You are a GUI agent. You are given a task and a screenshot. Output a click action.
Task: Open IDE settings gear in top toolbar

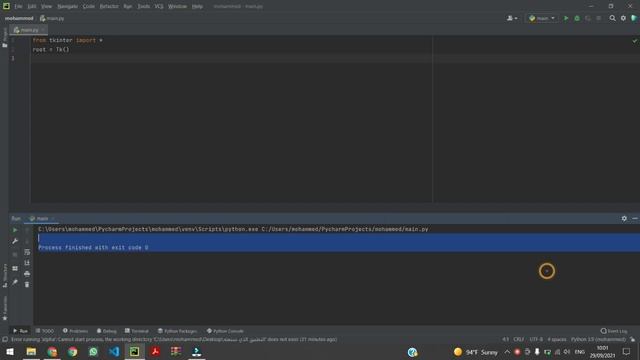pyautogui.click(x=623, y=18)
